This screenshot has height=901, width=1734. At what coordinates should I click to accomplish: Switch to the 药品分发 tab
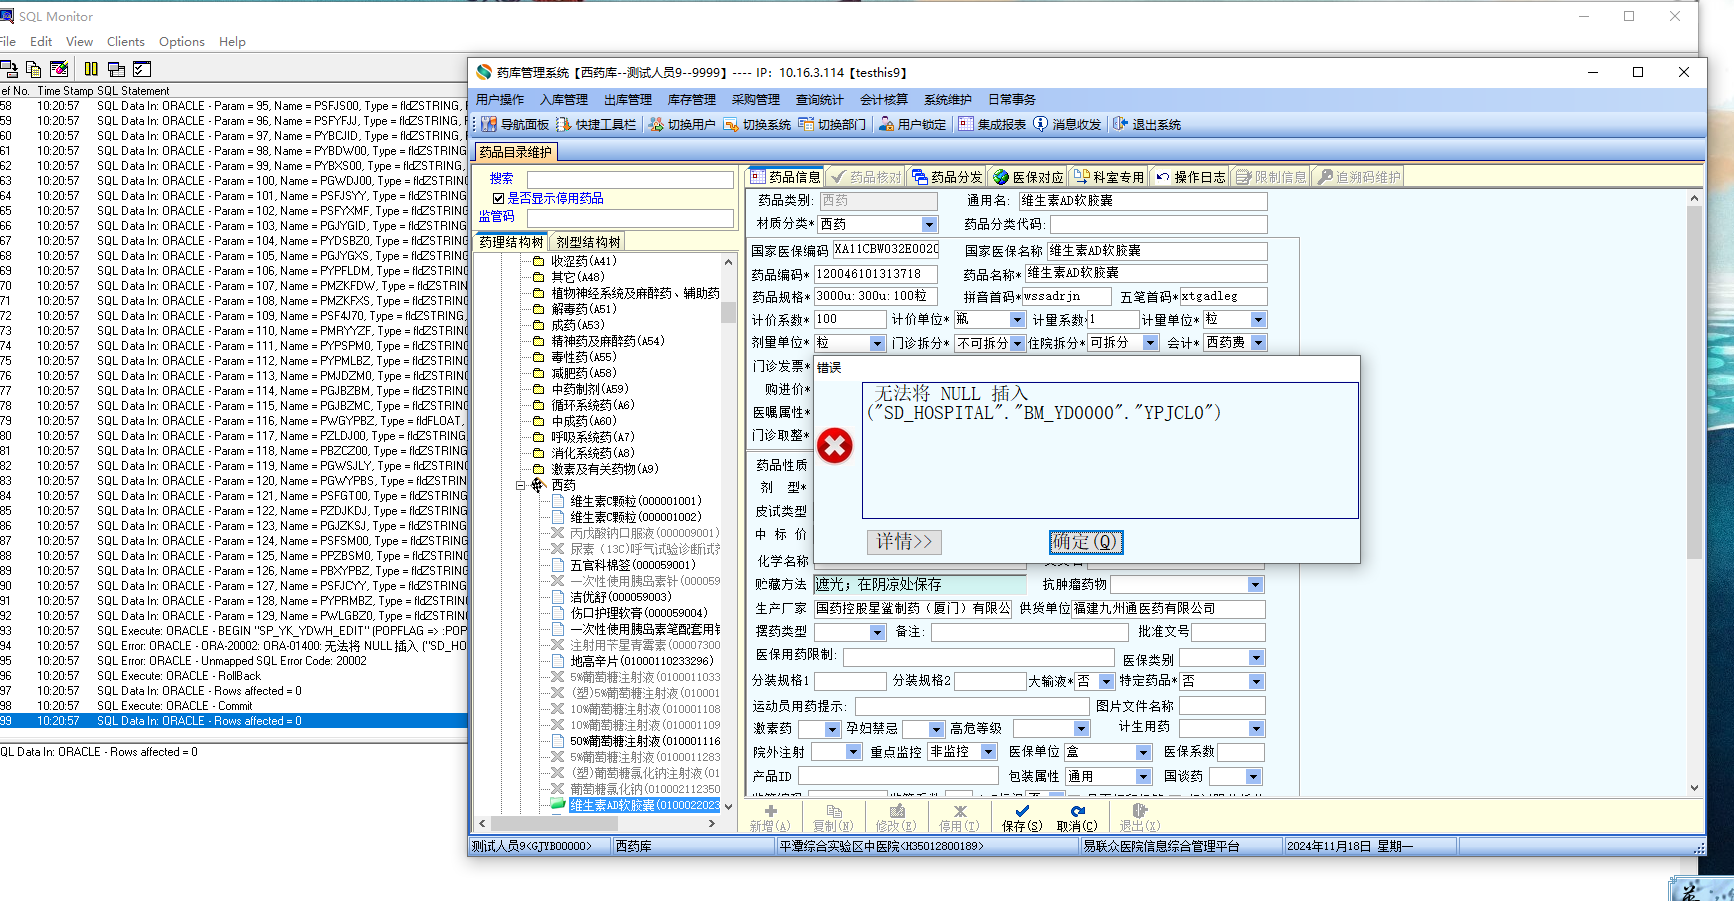[946, 177]
